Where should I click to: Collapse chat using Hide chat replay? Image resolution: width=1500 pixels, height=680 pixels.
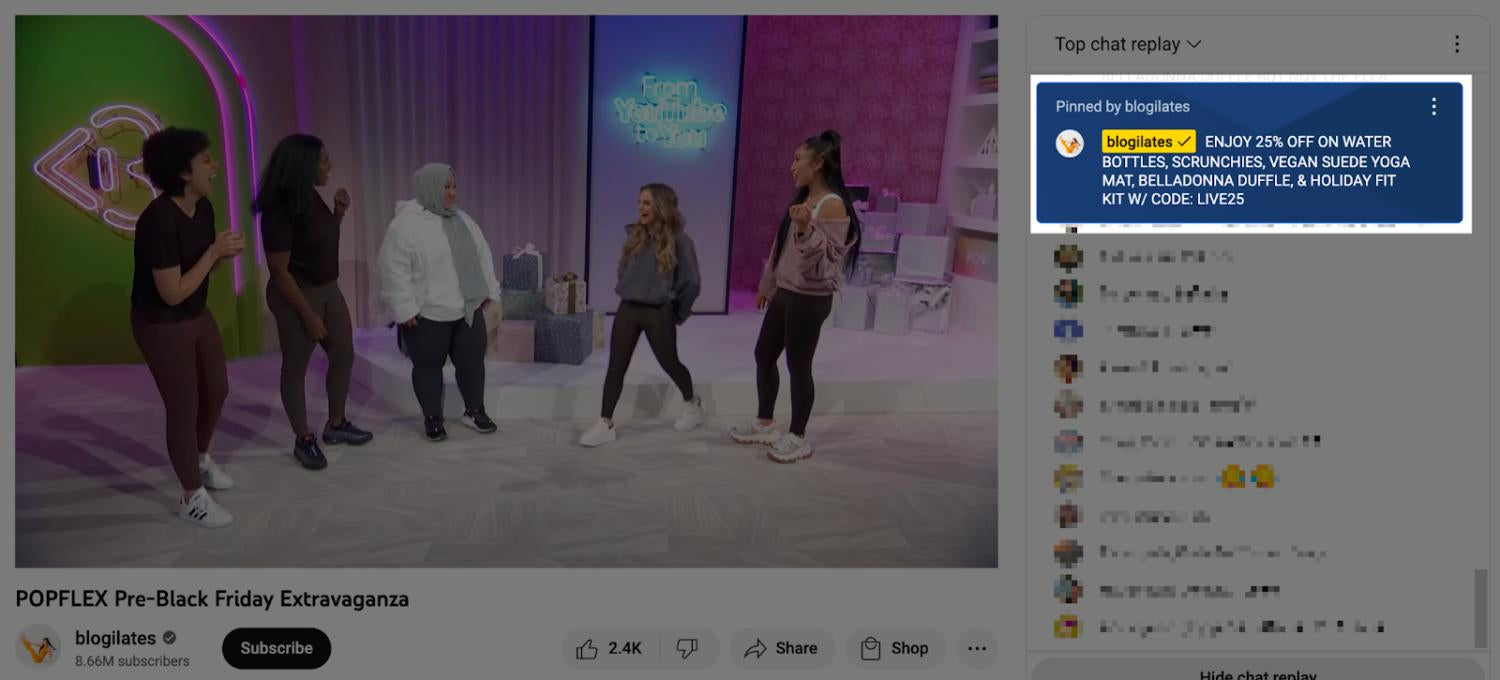[1257, 674]
